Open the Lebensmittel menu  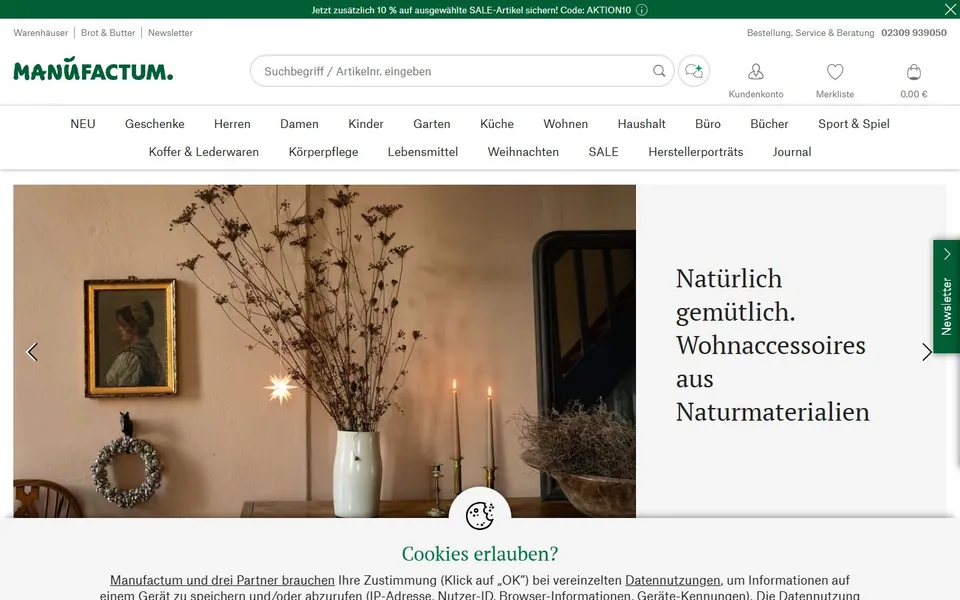(x=422, y=152)
